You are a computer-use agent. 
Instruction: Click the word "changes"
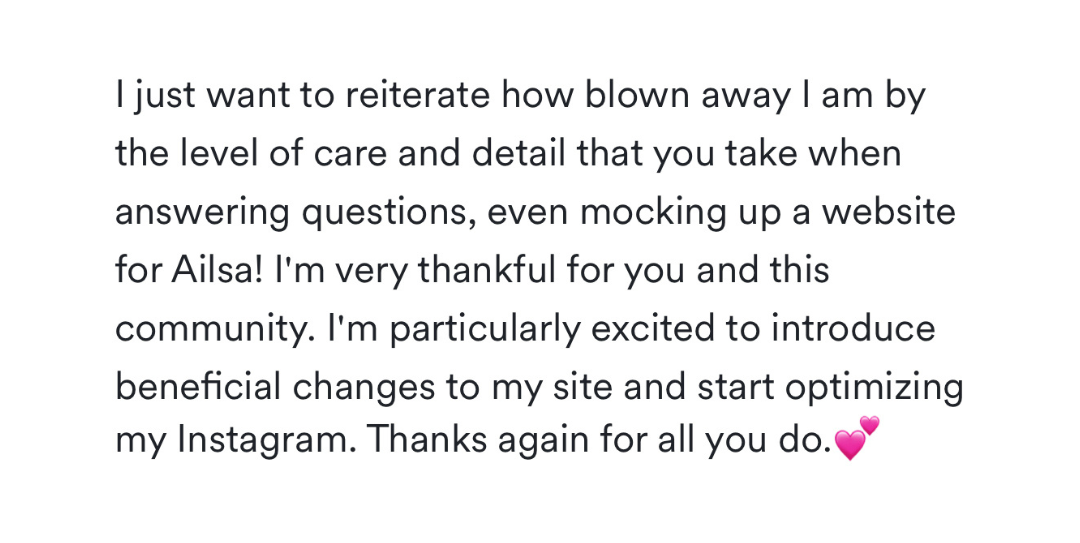(x=364, y=387)
